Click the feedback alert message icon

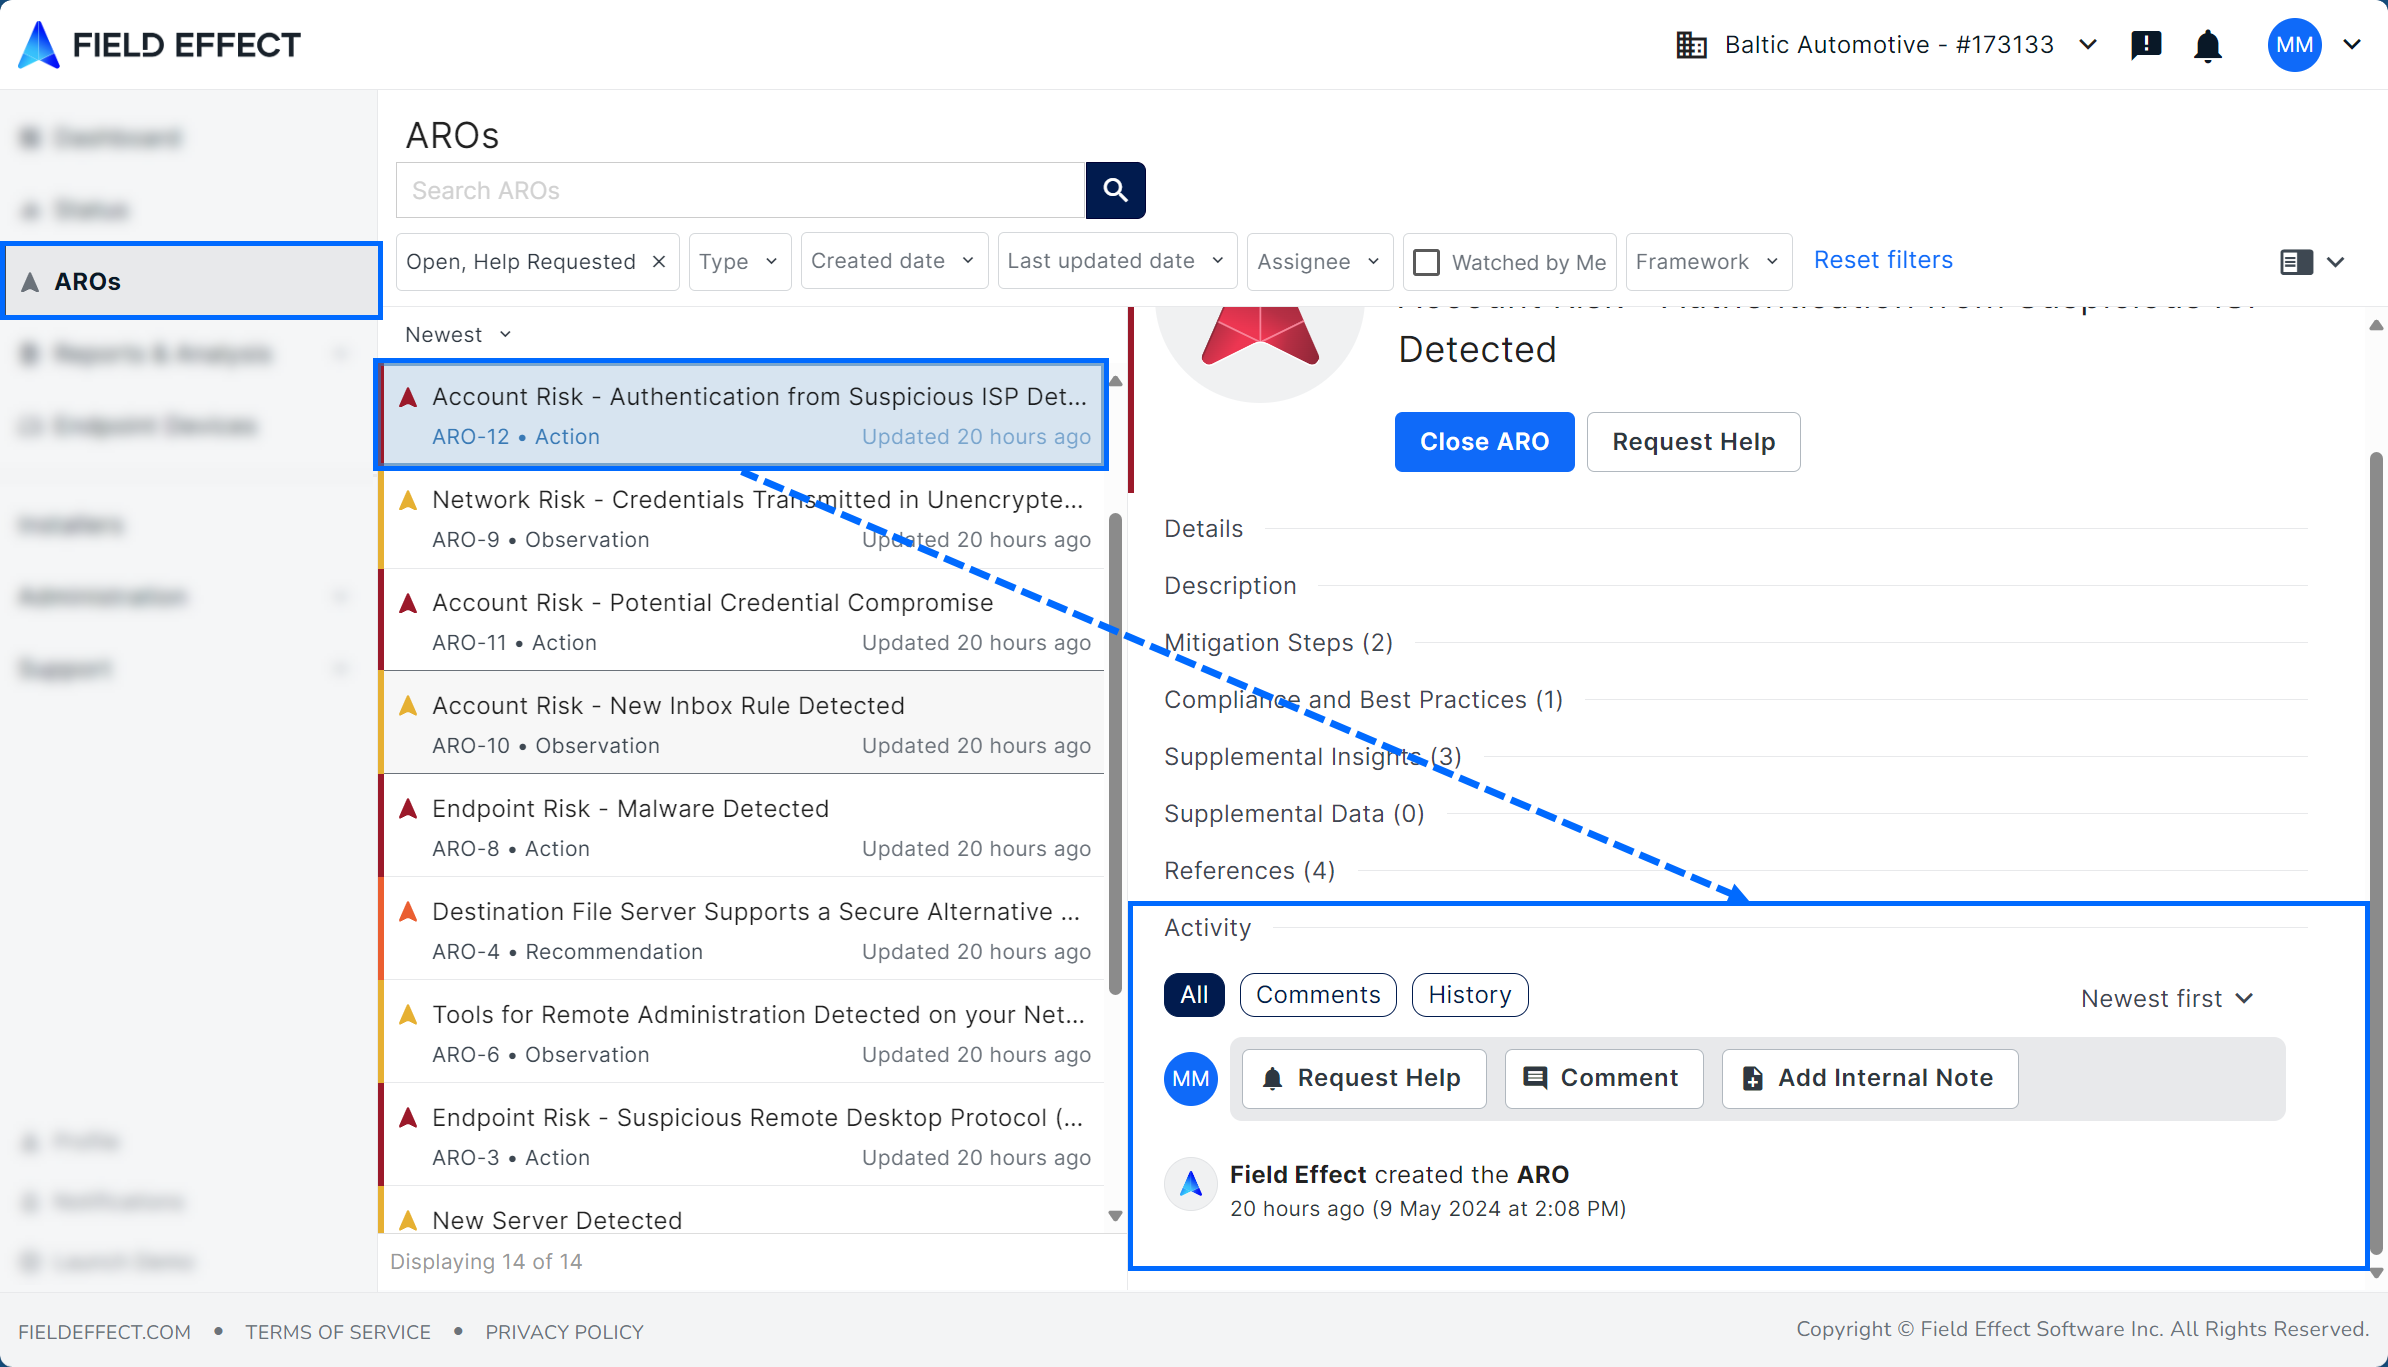pyautogui.click(x=2146, y=45)
